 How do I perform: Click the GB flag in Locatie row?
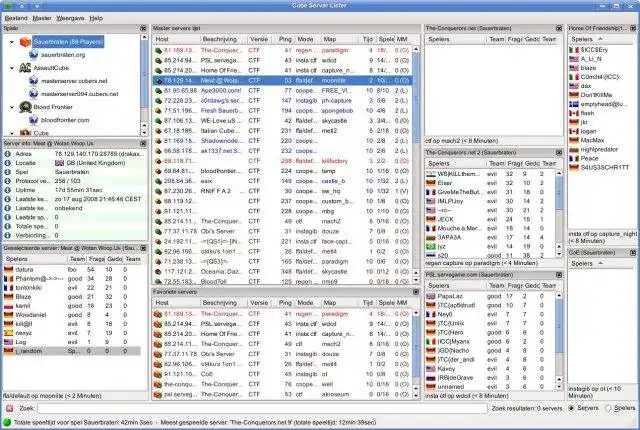[59, 163]
